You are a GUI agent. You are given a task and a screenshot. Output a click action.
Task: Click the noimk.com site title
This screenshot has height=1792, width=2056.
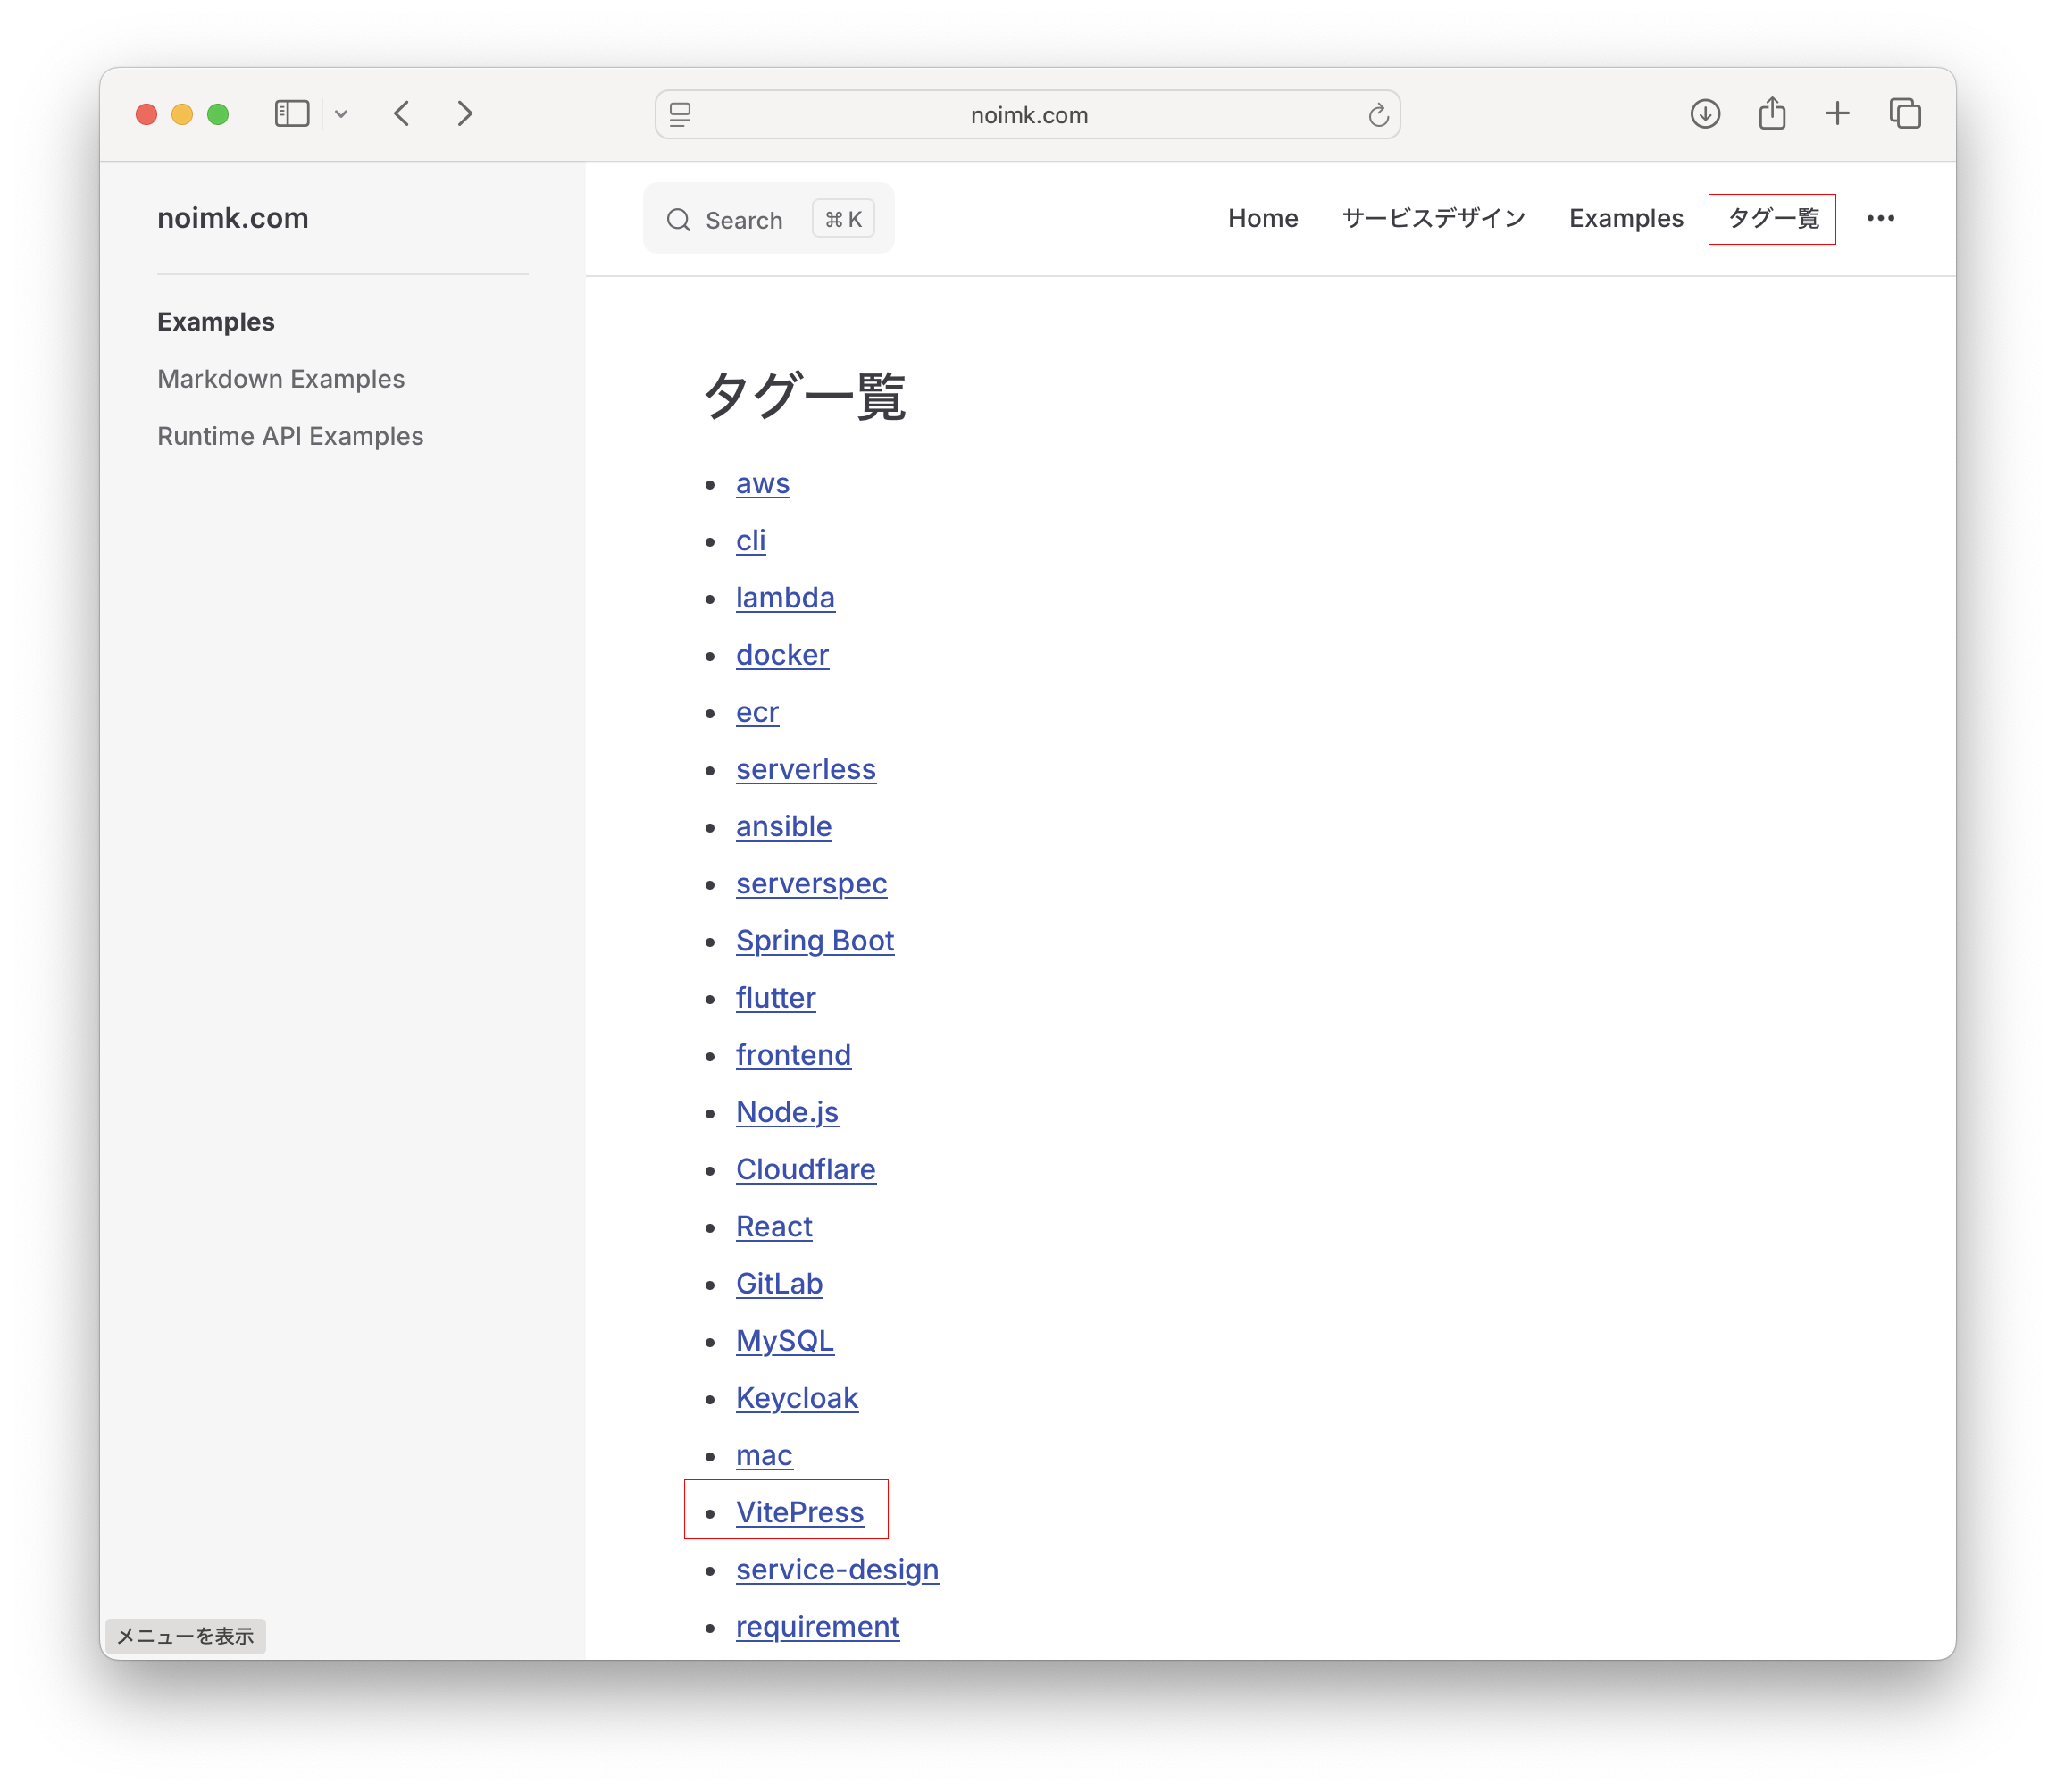click(x=232, y=218)
